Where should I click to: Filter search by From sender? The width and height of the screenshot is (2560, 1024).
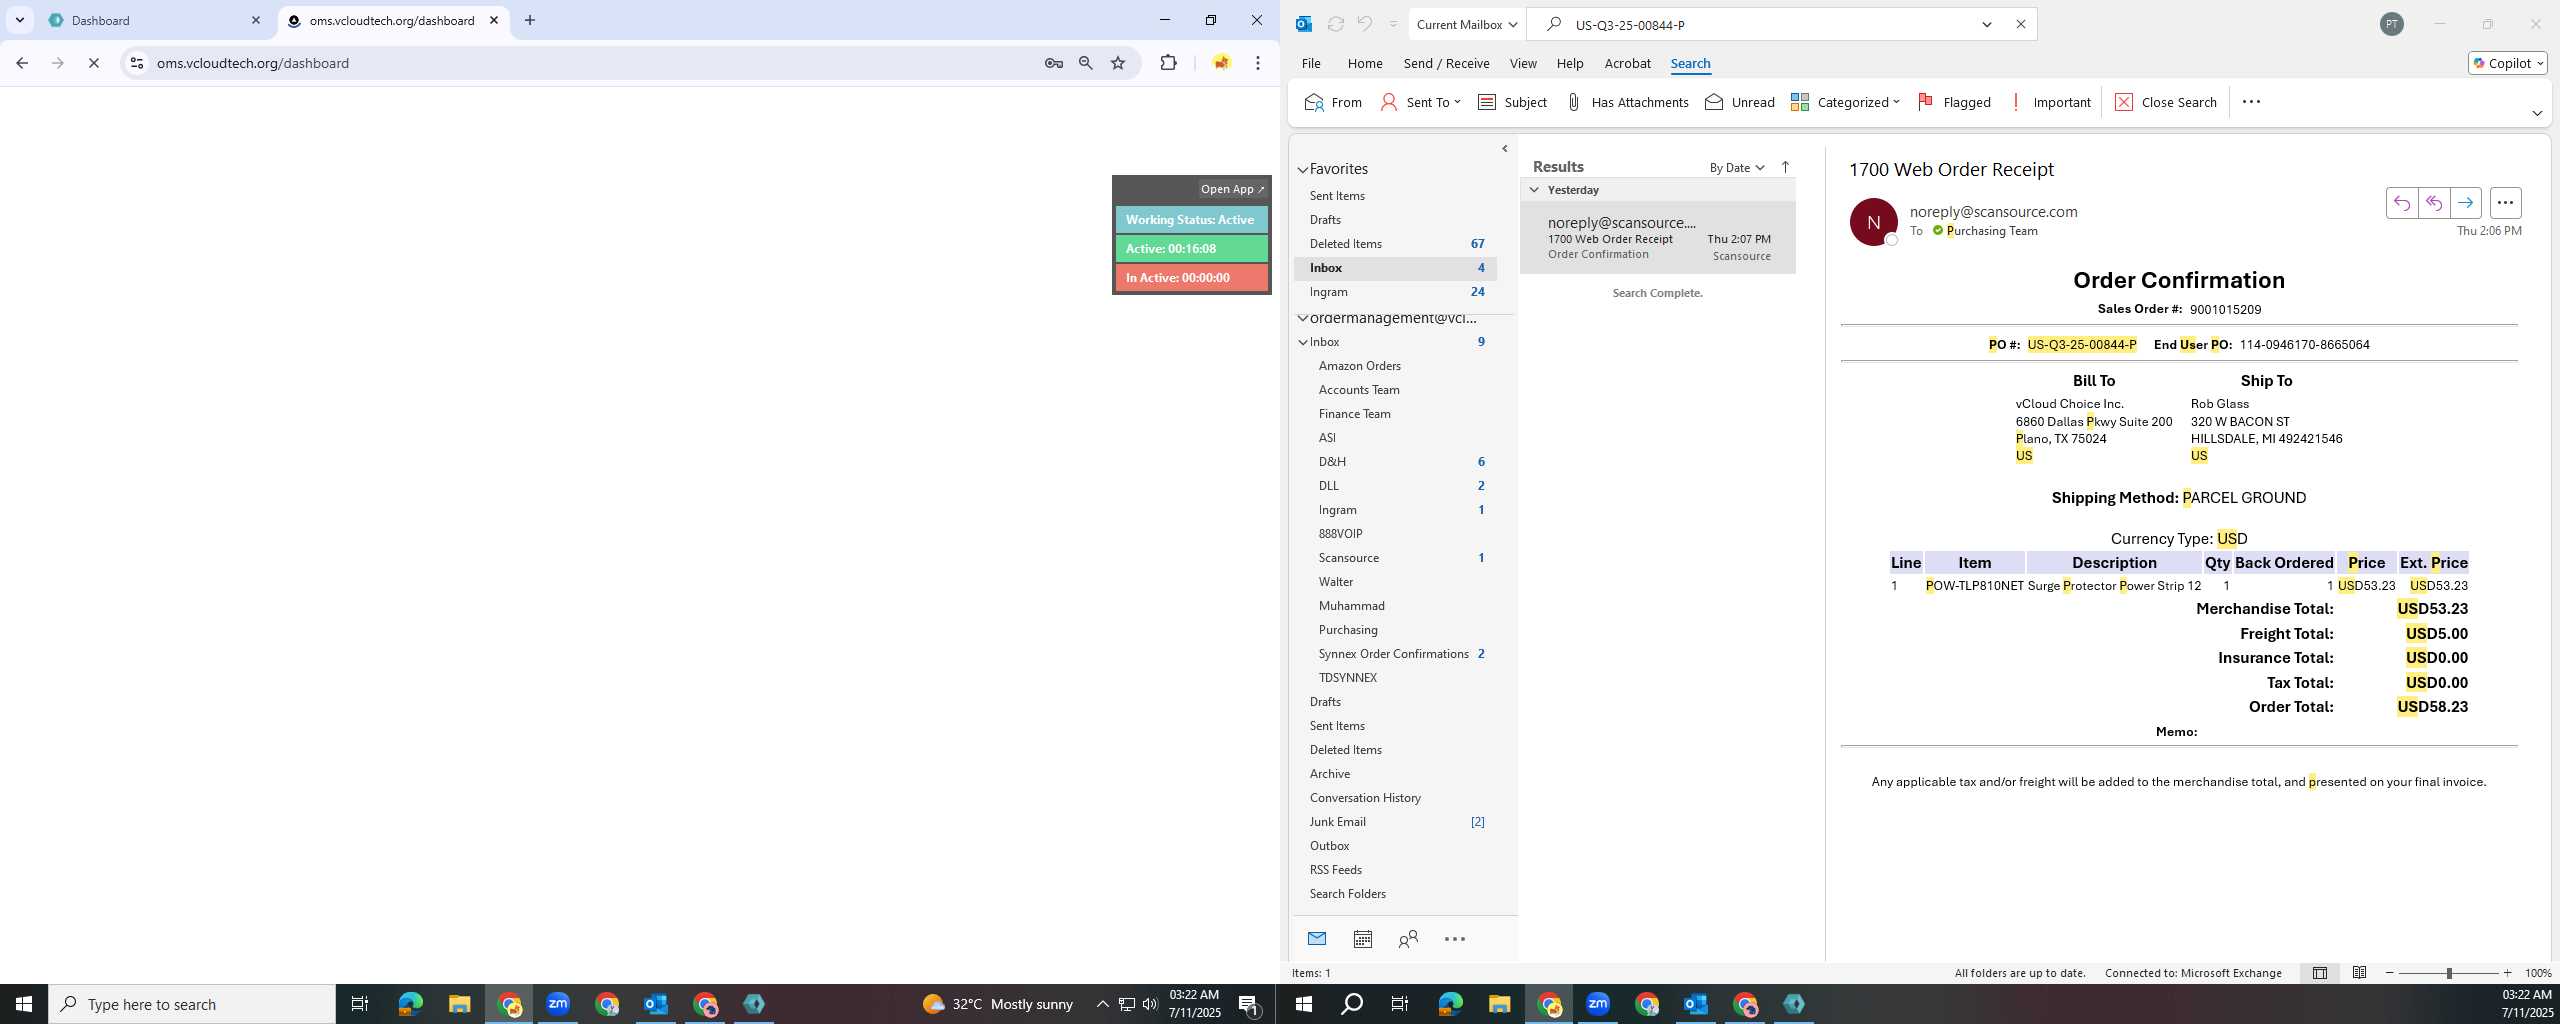[1333, 102]
